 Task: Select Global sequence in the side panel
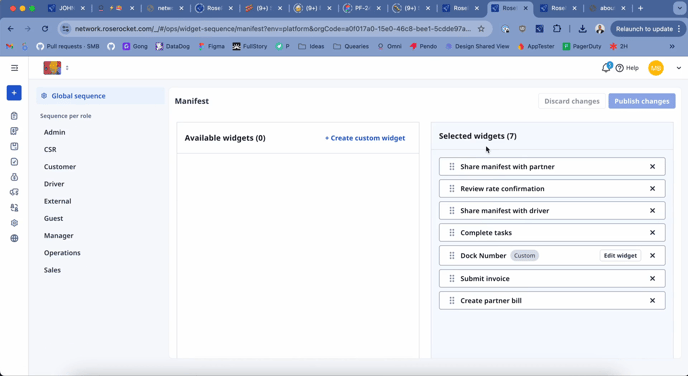pyautogui.click(x=100, y=96)
